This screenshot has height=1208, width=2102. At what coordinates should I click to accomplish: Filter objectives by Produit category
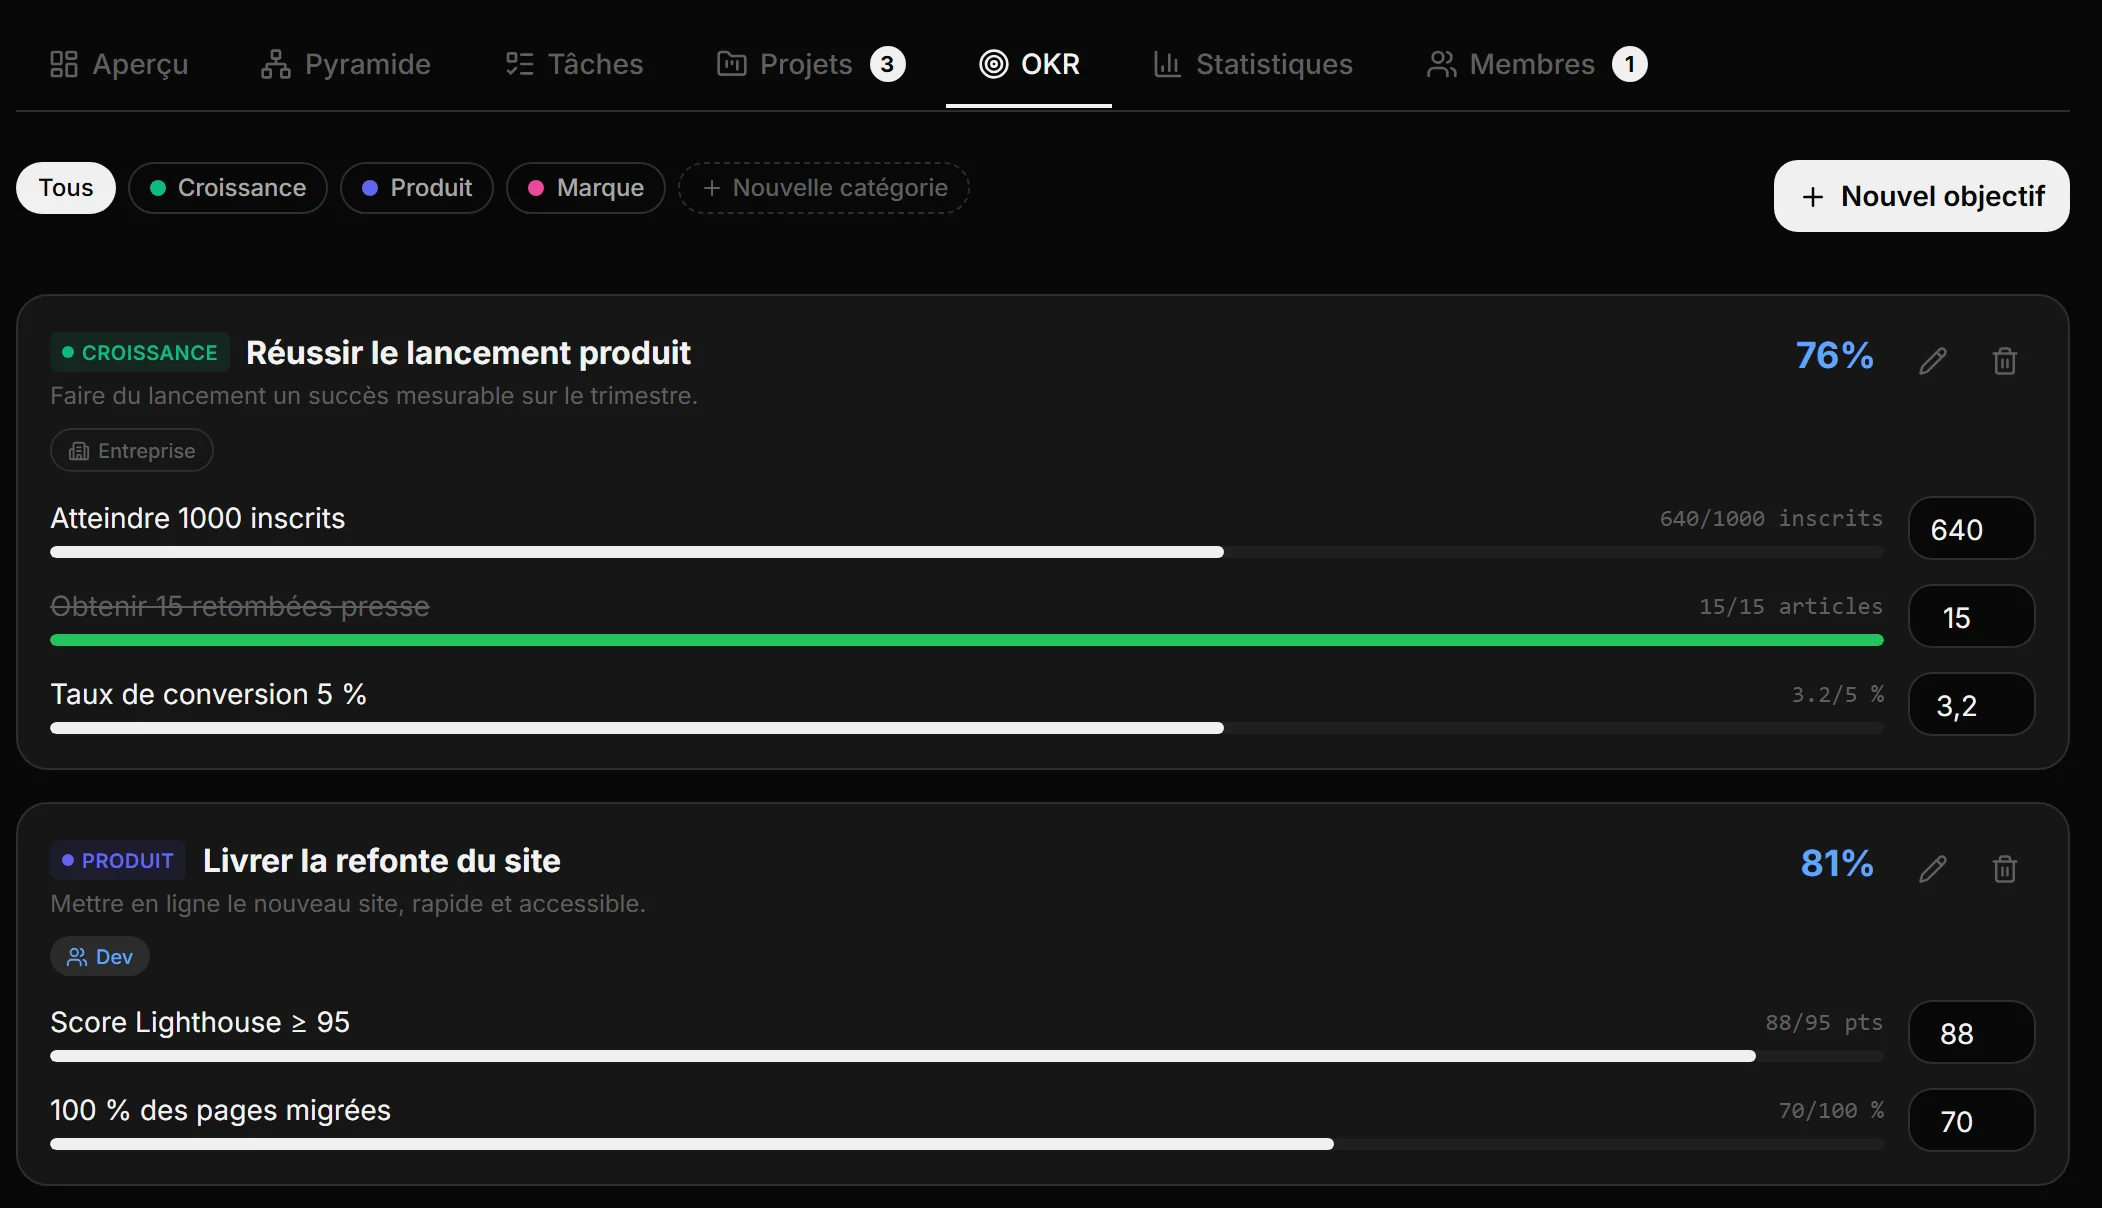[x=417, y=188]
